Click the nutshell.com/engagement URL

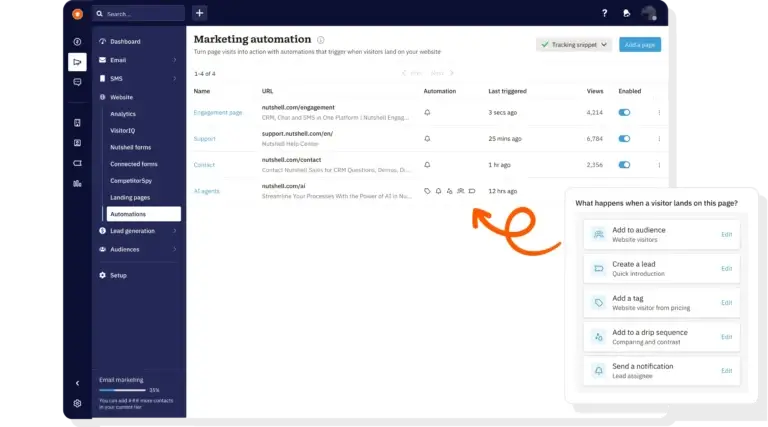[298, 107]
